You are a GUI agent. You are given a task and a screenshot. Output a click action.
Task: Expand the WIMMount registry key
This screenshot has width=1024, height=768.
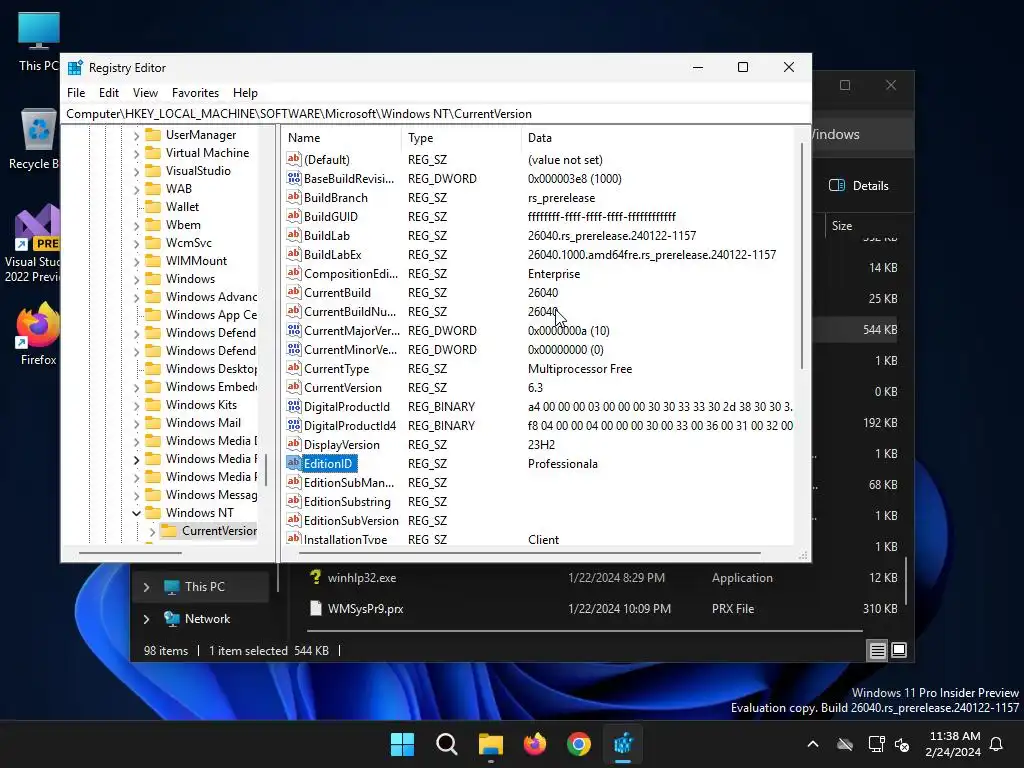coord(136,261)
